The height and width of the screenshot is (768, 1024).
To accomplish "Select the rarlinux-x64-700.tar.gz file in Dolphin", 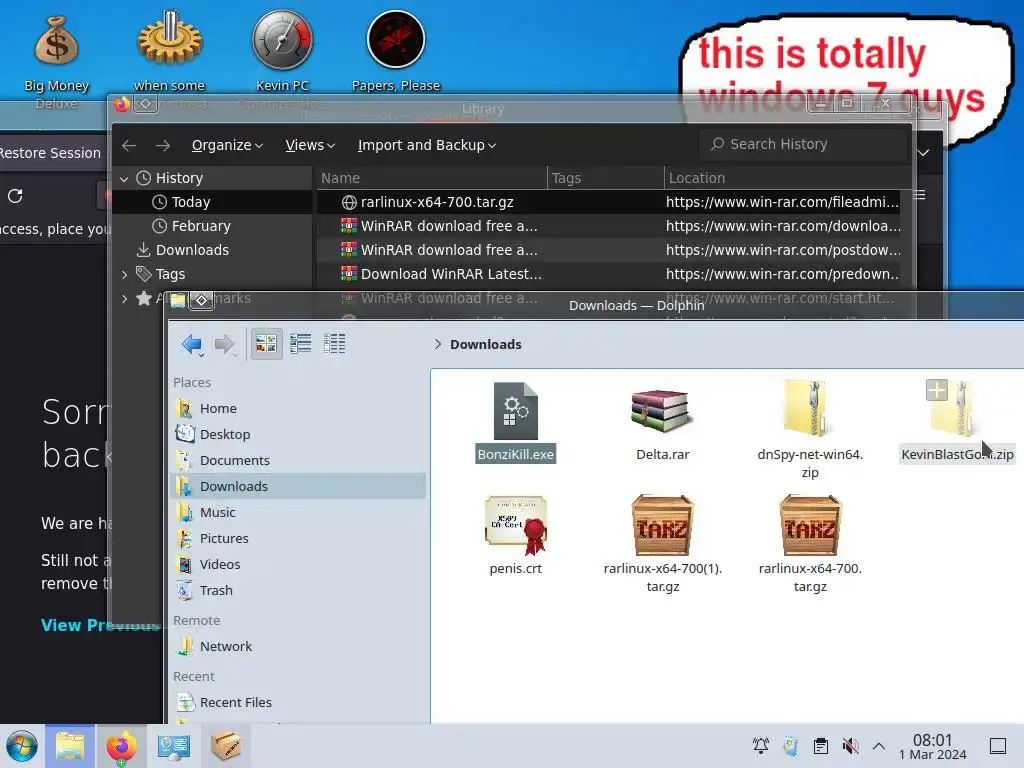I will 810,543.
